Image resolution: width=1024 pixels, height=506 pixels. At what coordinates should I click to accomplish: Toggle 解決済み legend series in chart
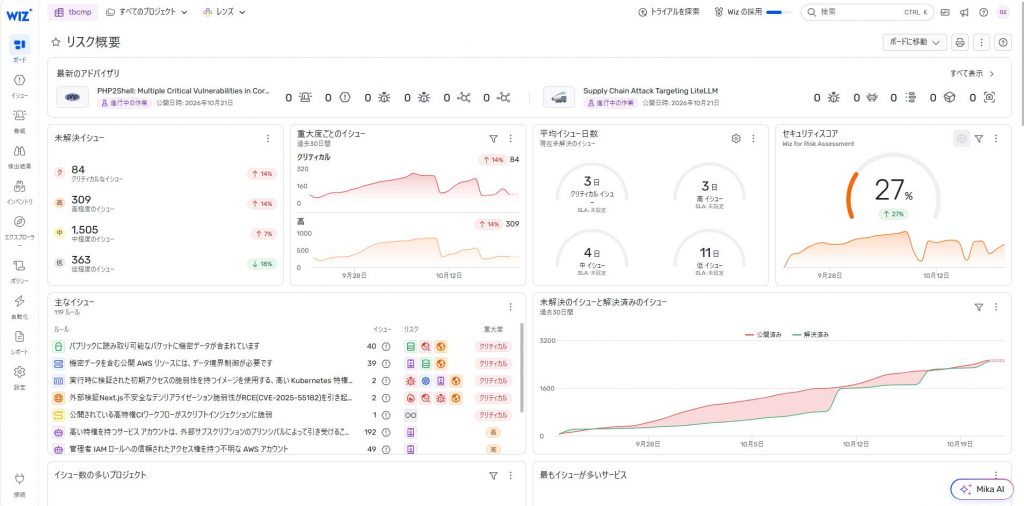[x=810, y=334]
